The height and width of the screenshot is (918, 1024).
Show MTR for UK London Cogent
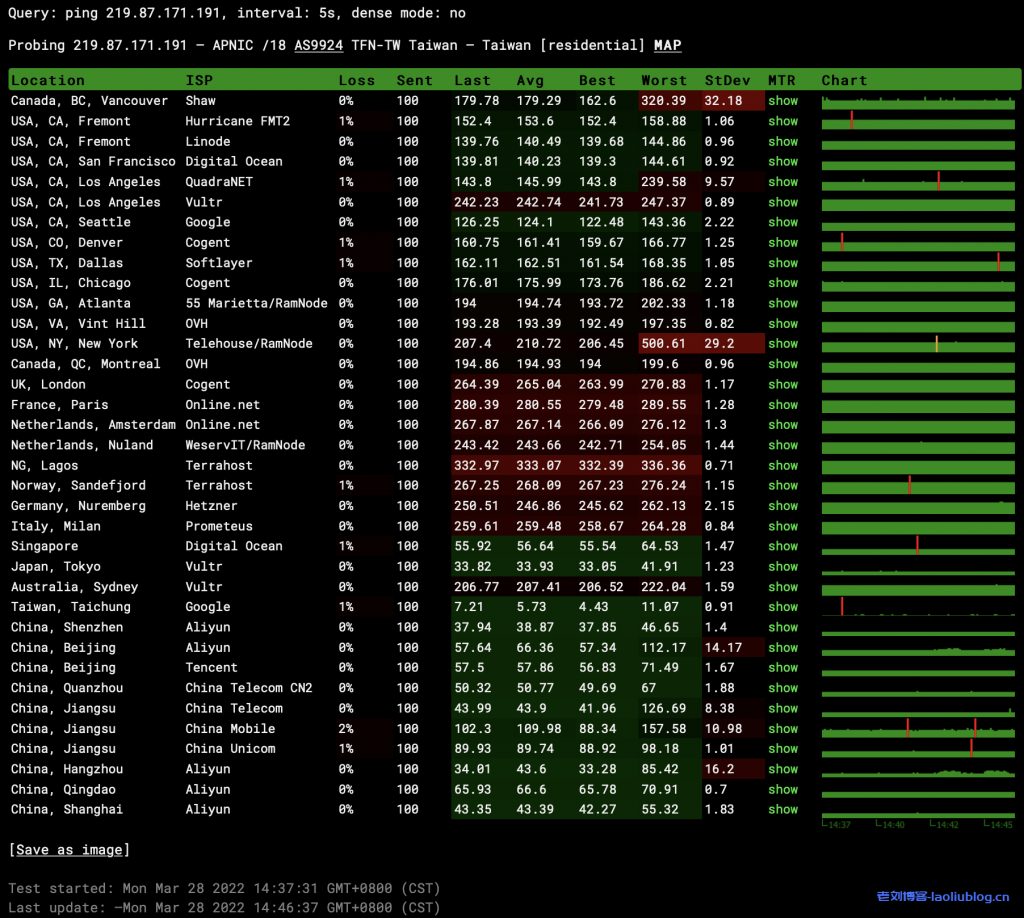(783, 385)
